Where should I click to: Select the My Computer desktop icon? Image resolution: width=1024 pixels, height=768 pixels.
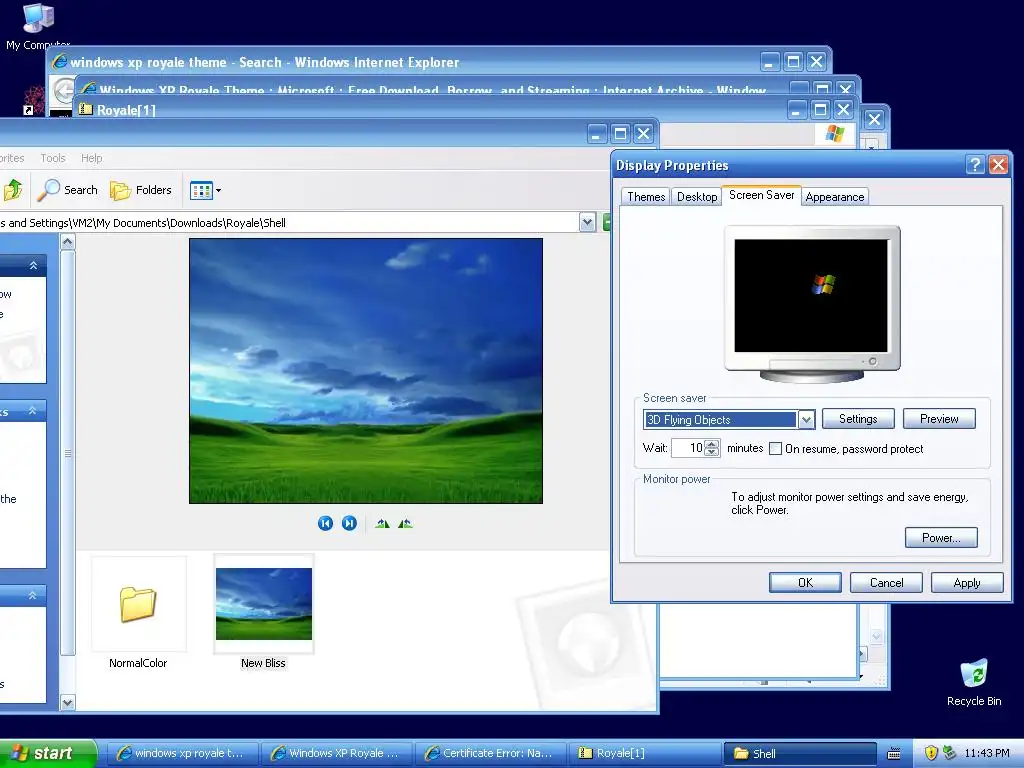37,27
